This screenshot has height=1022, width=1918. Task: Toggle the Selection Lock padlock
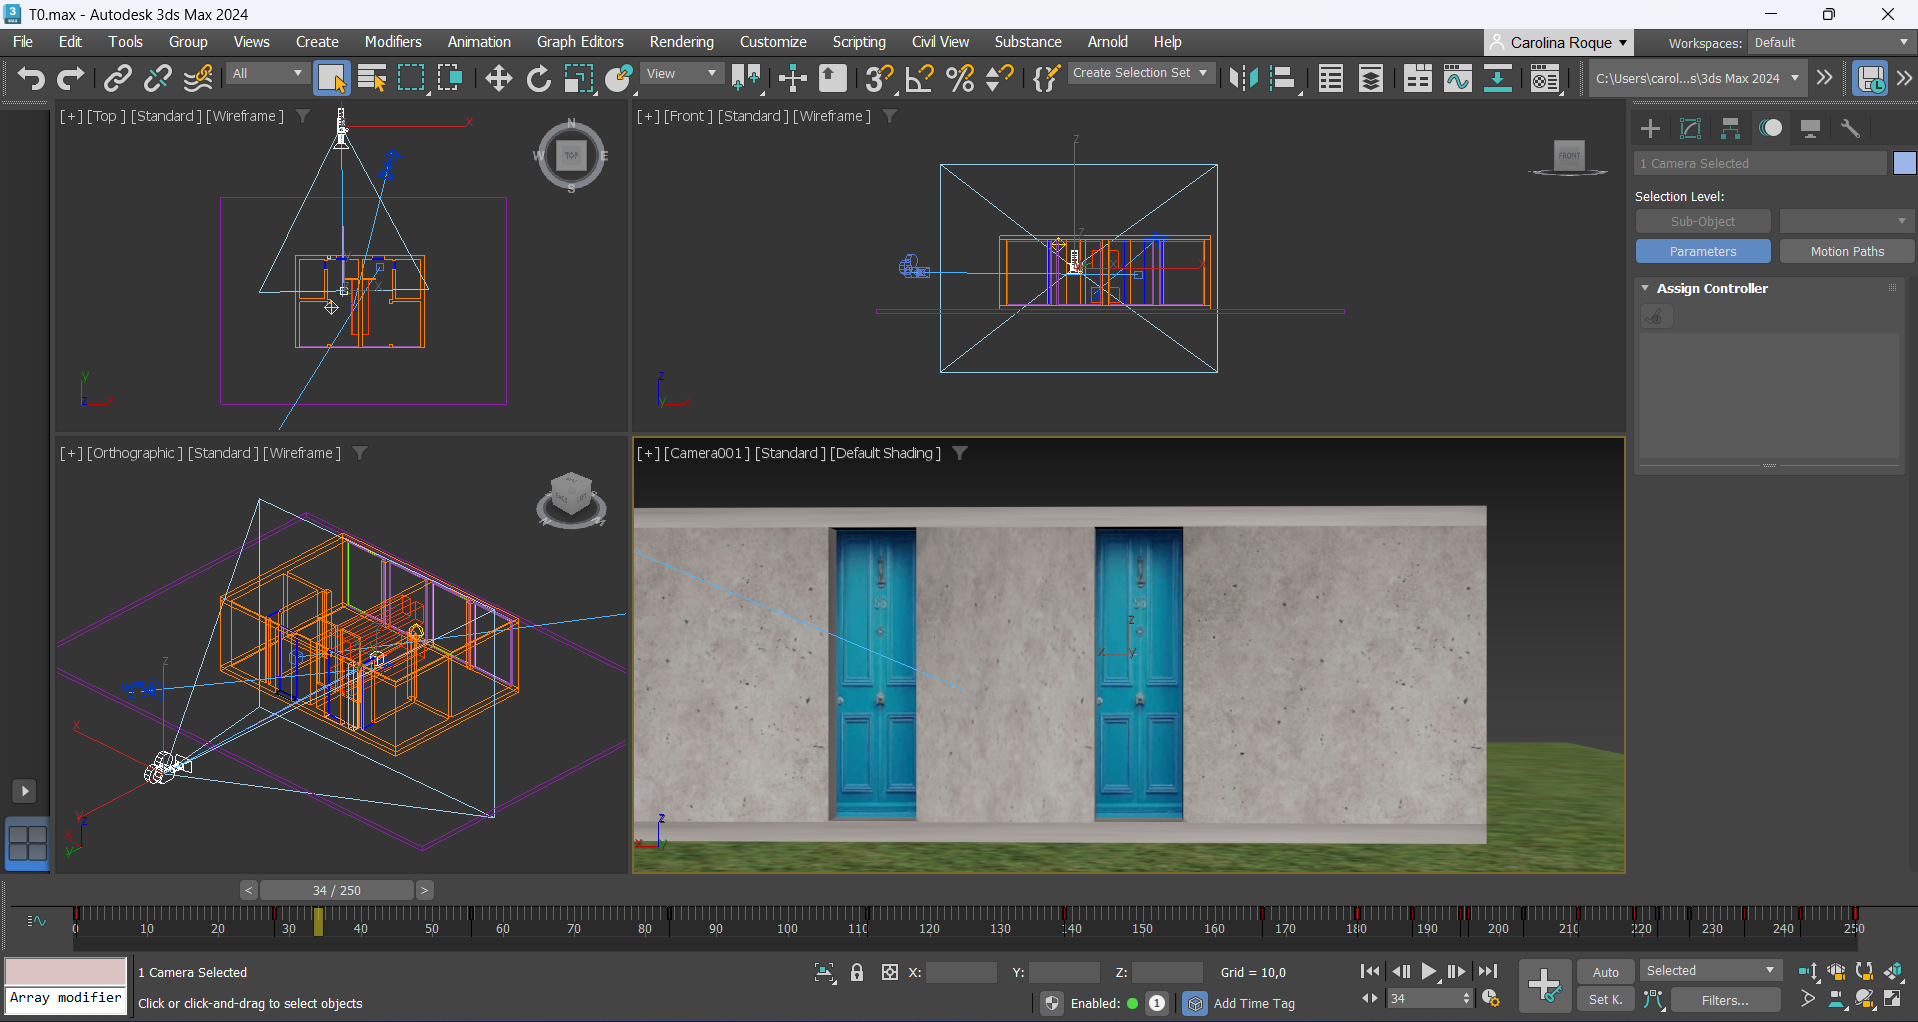coord(857,972)
